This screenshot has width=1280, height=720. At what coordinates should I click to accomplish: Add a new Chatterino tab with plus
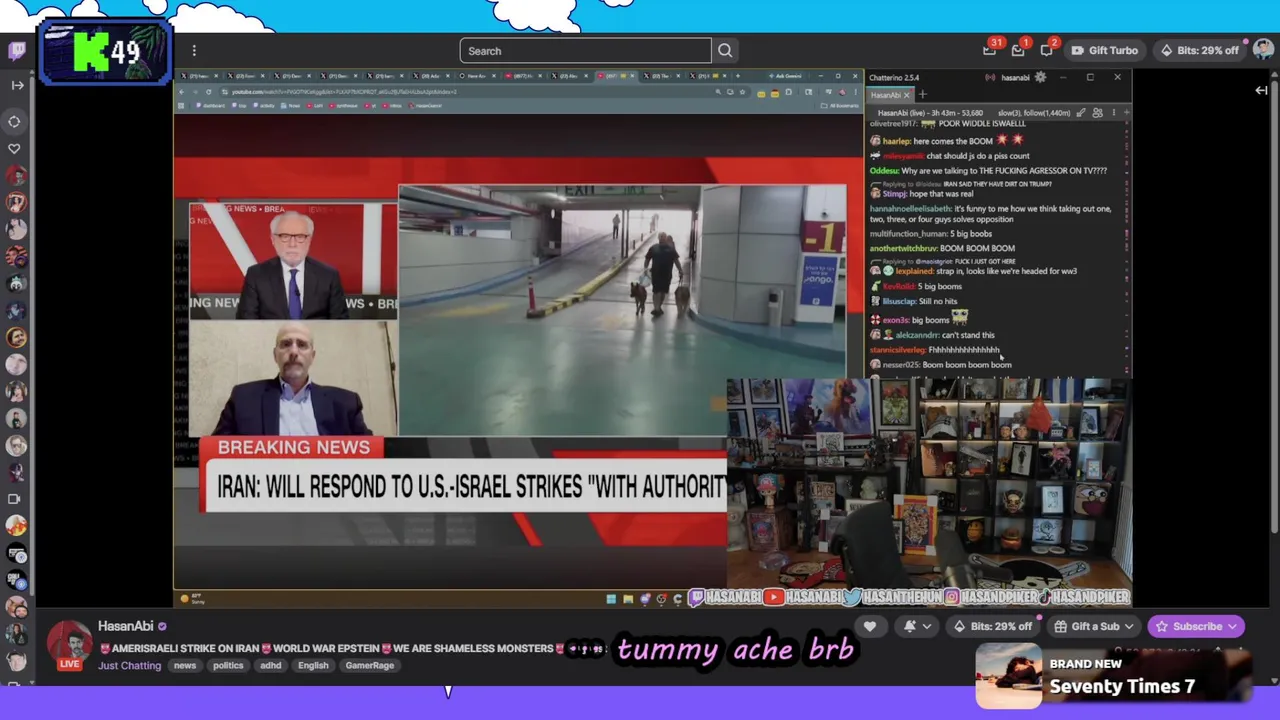coord(922,95)
